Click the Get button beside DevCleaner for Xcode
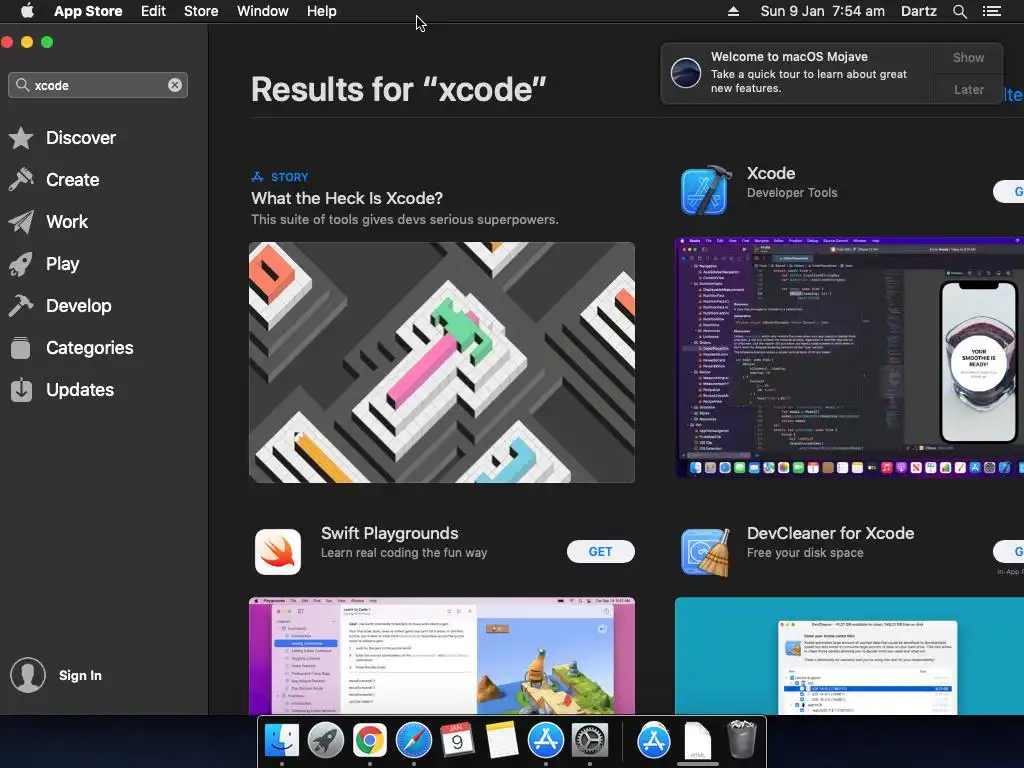 [x=1010, y=552]
